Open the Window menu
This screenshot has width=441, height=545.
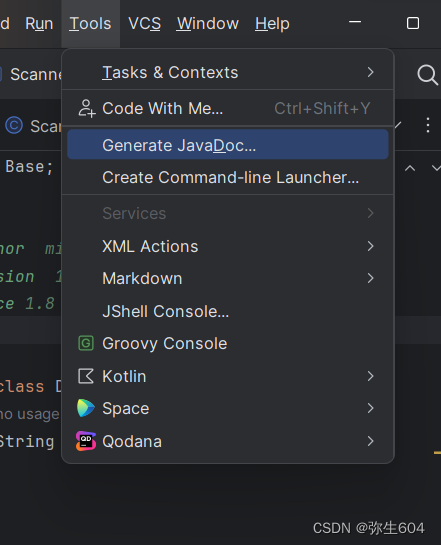coord(208,24)
